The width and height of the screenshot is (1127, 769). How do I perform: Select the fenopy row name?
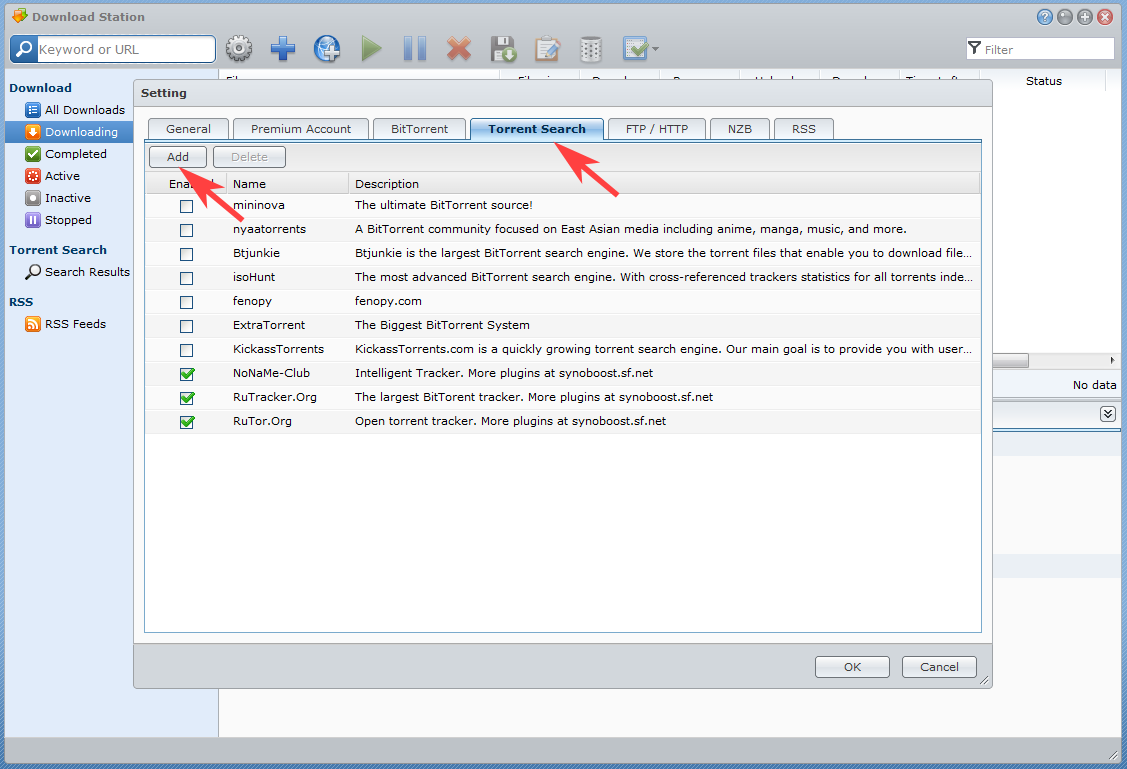coord(252,301)
